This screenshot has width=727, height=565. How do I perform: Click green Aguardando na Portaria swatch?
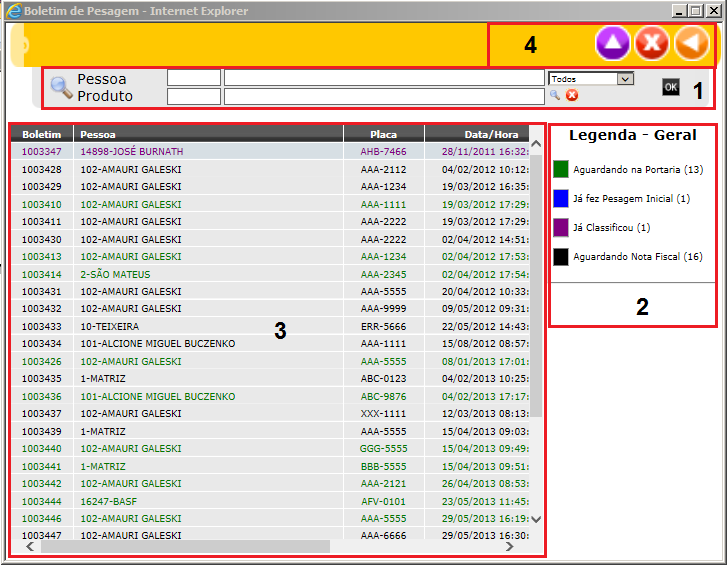pyautogui.click(x=561, y=170)
